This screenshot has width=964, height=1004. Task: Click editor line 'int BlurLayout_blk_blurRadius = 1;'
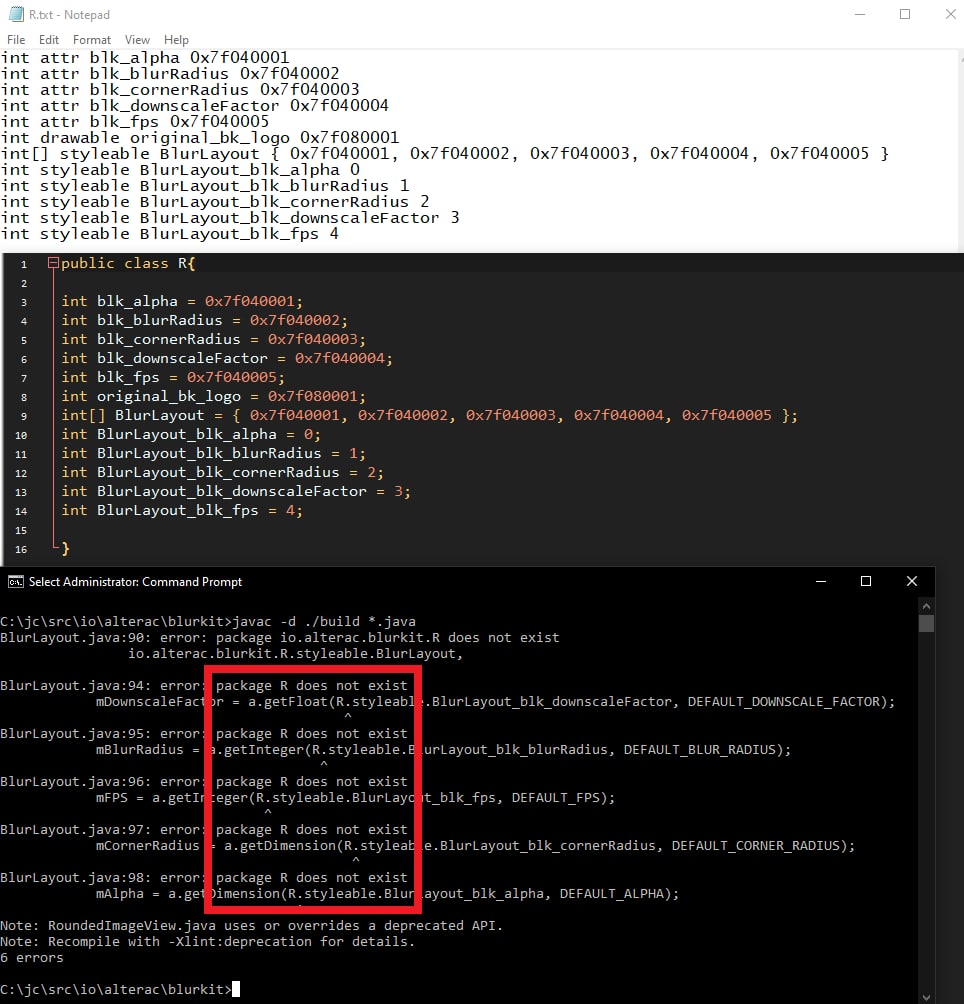tap(214, 453)
